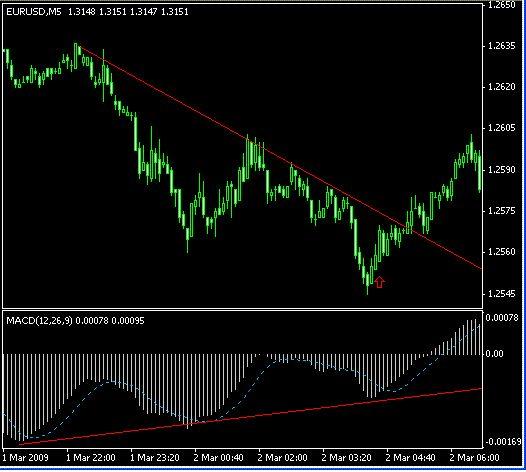
Task: Click the 1.2635 price scale label
Action: coord(501,46)
